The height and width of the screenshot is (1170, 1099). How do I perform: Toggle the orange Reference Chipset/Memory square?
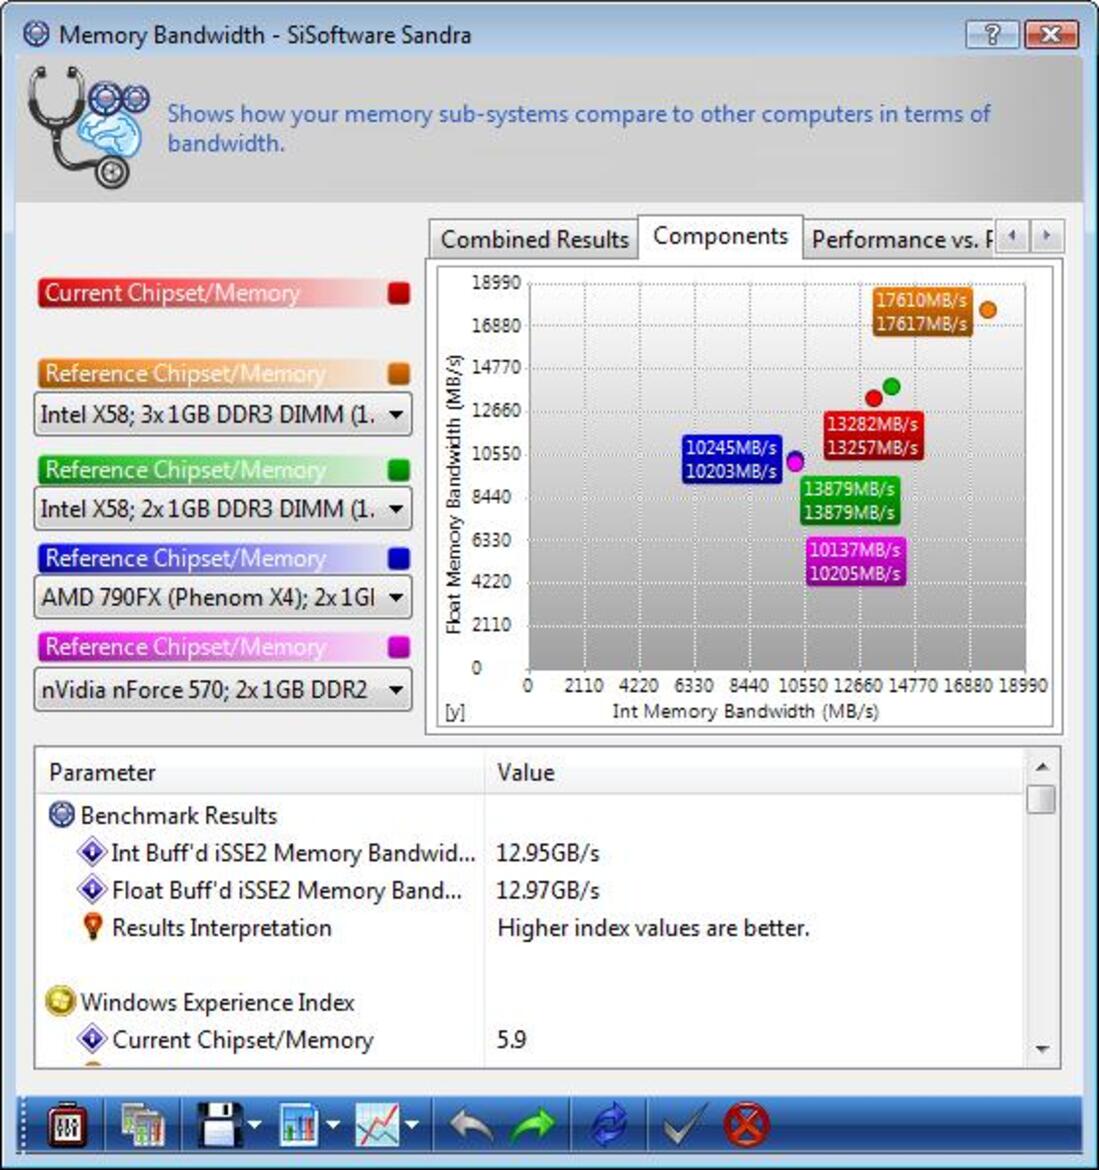point(399,373)
